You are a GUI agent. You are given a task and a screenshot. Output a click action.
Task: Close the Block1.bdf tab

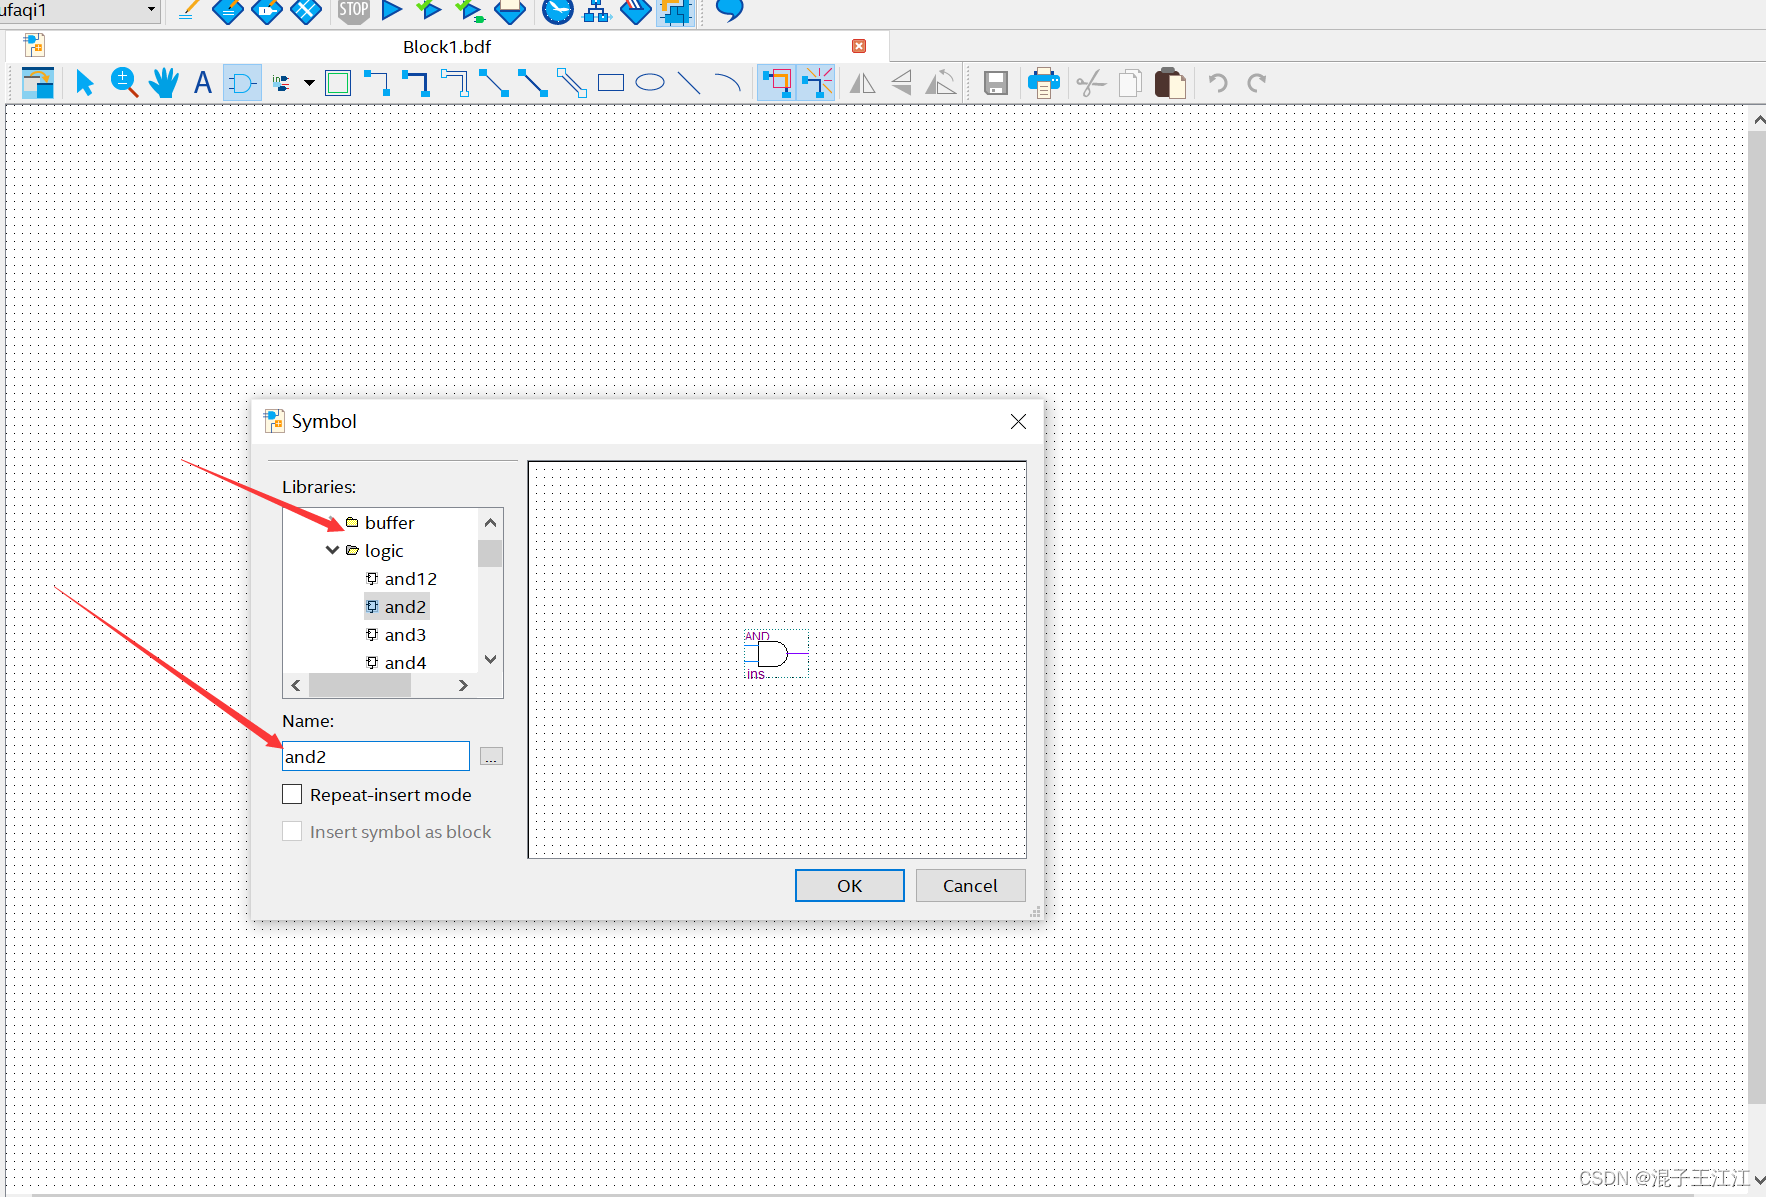[859, 46]
